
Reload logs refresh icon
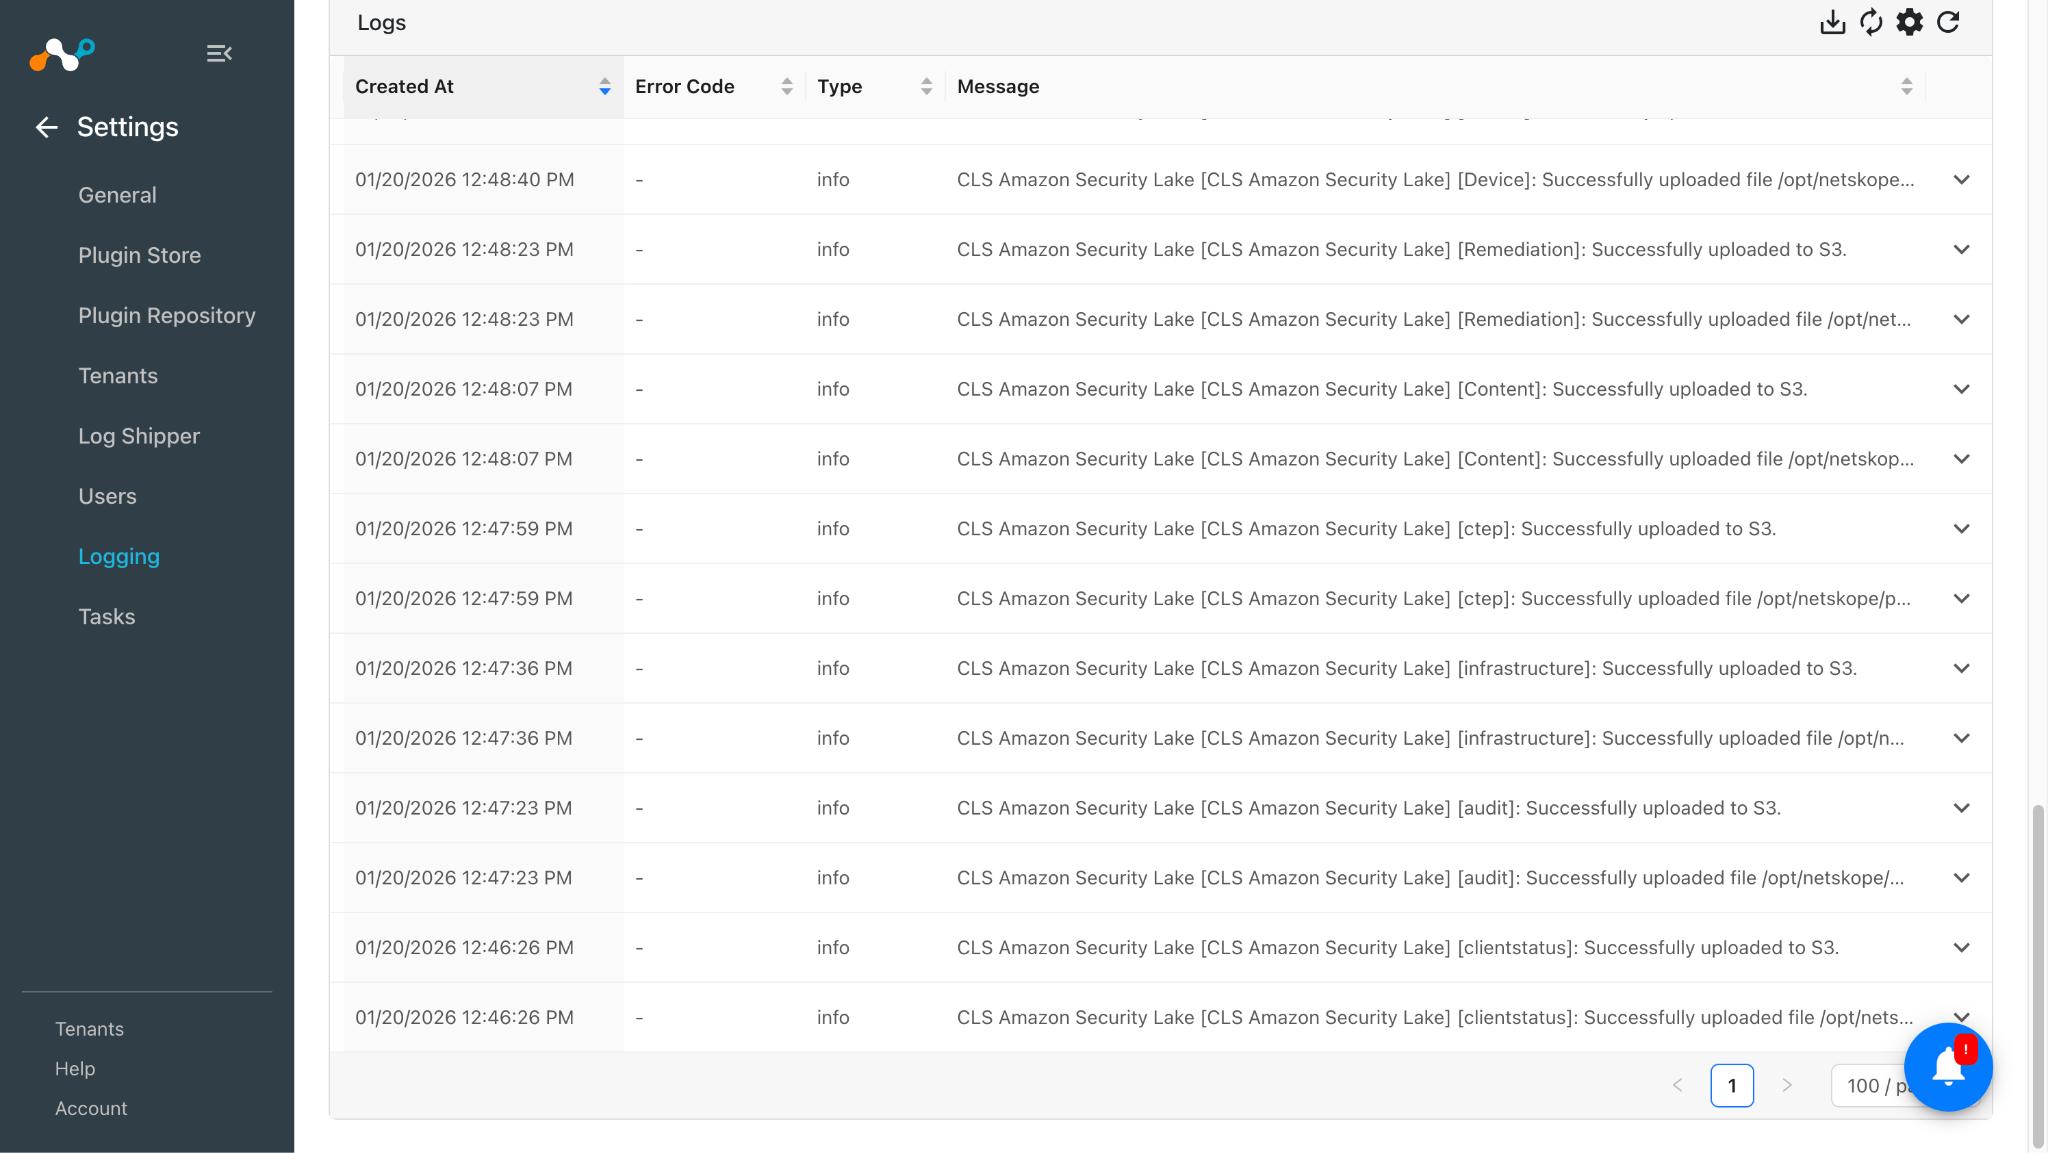pos(1948,22)
